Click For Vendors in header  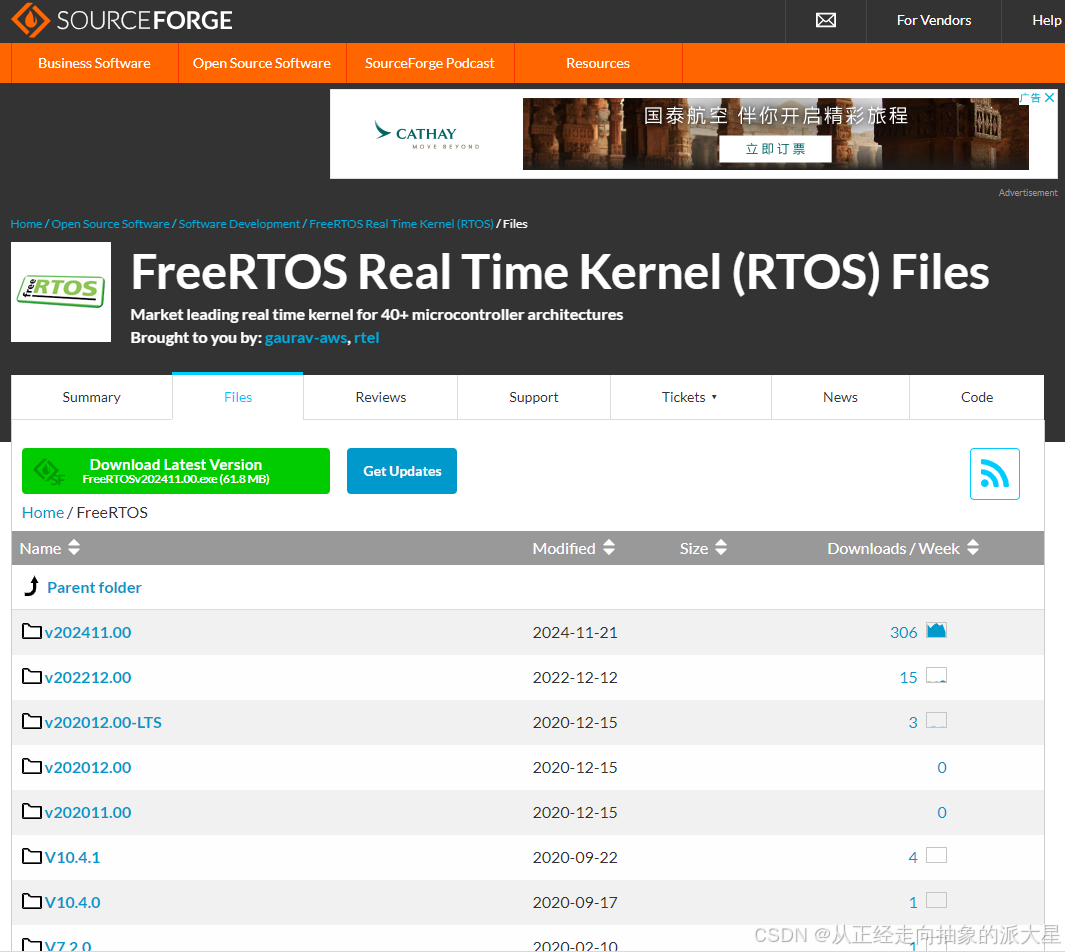[934, 20]
